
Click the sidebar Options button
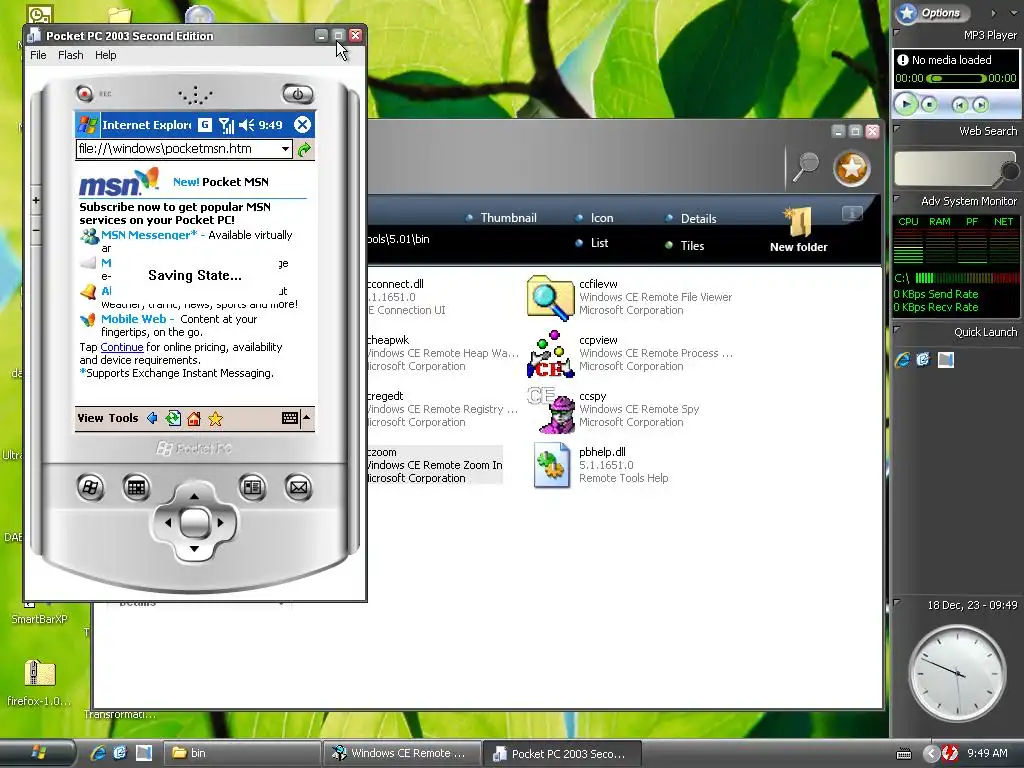(x=932, y=12)
